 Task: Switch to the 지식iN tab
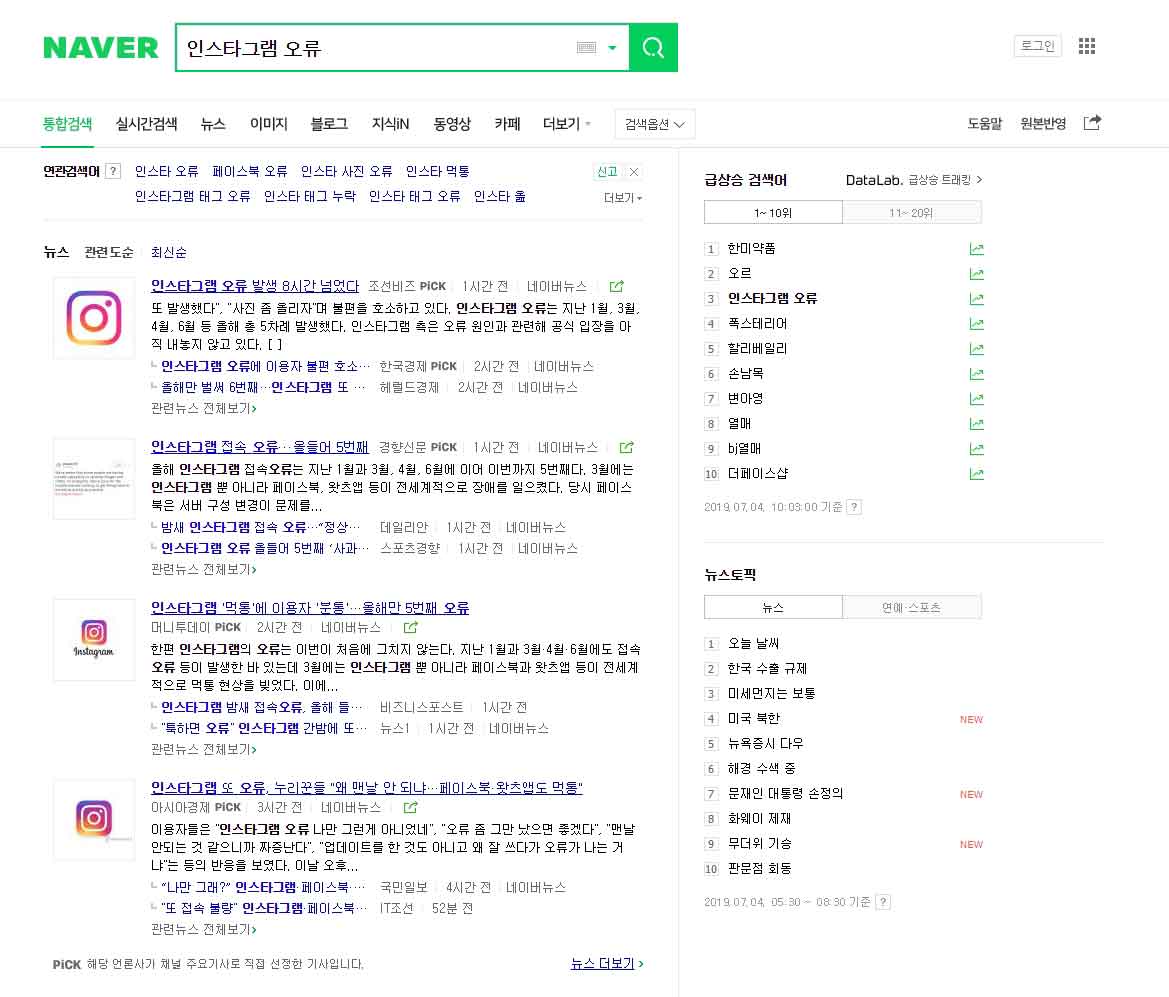coord(391,124)
